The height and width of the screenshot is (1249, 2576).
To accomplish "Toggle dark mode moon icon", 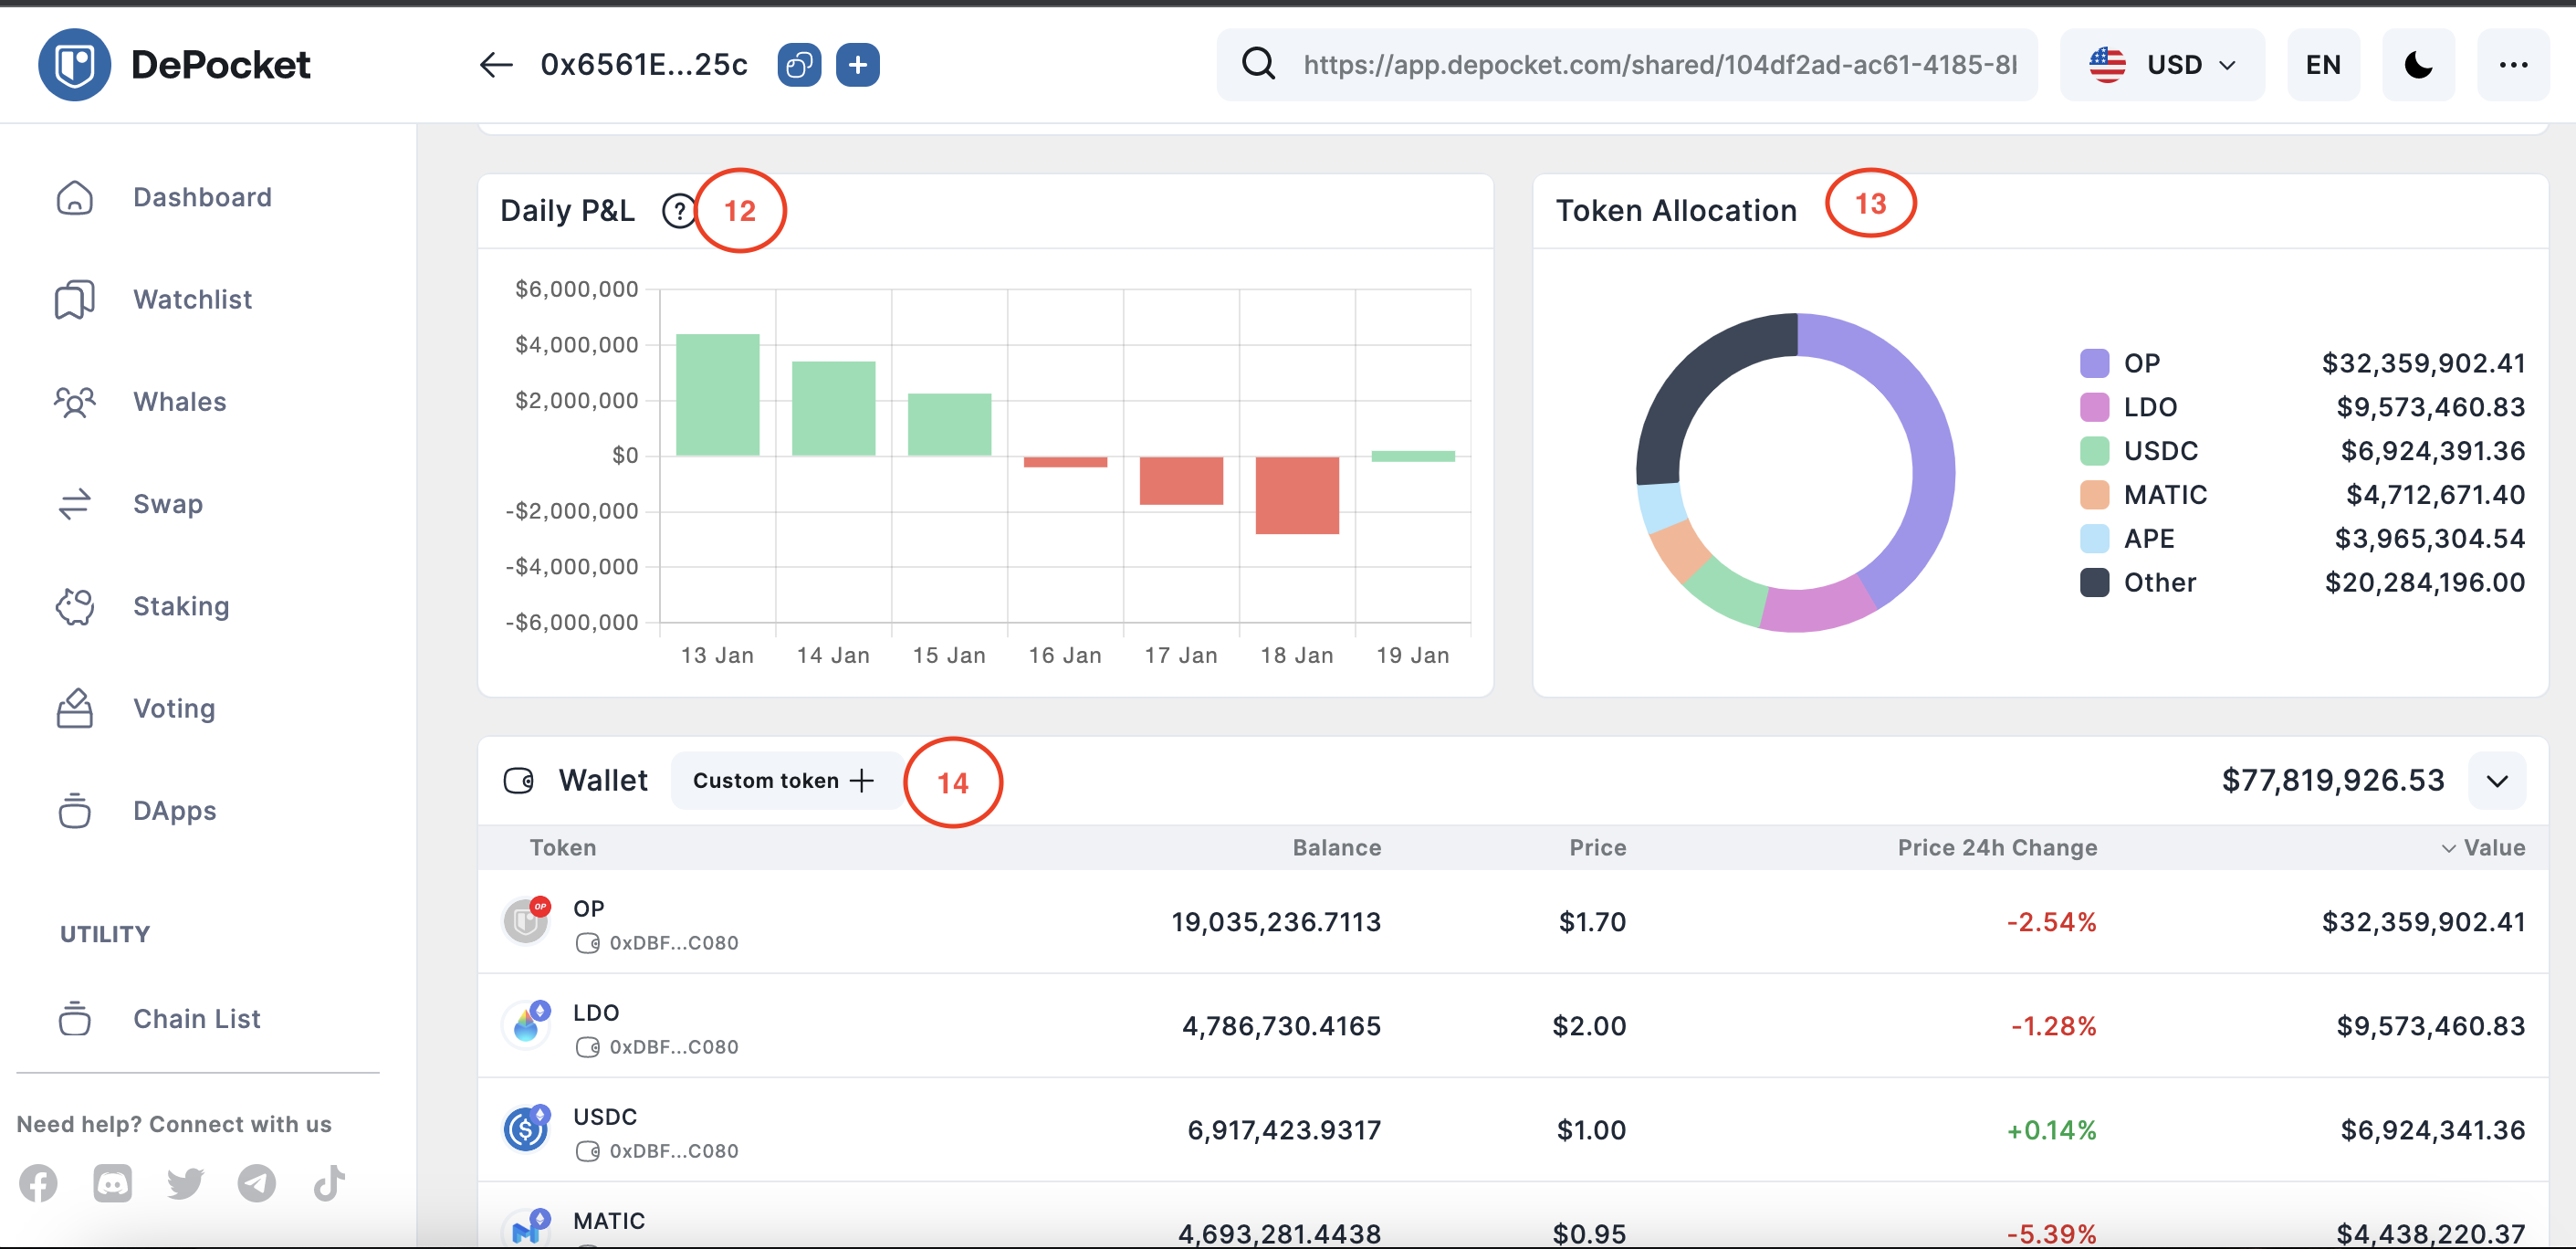I will click(x=2418, y=65).
